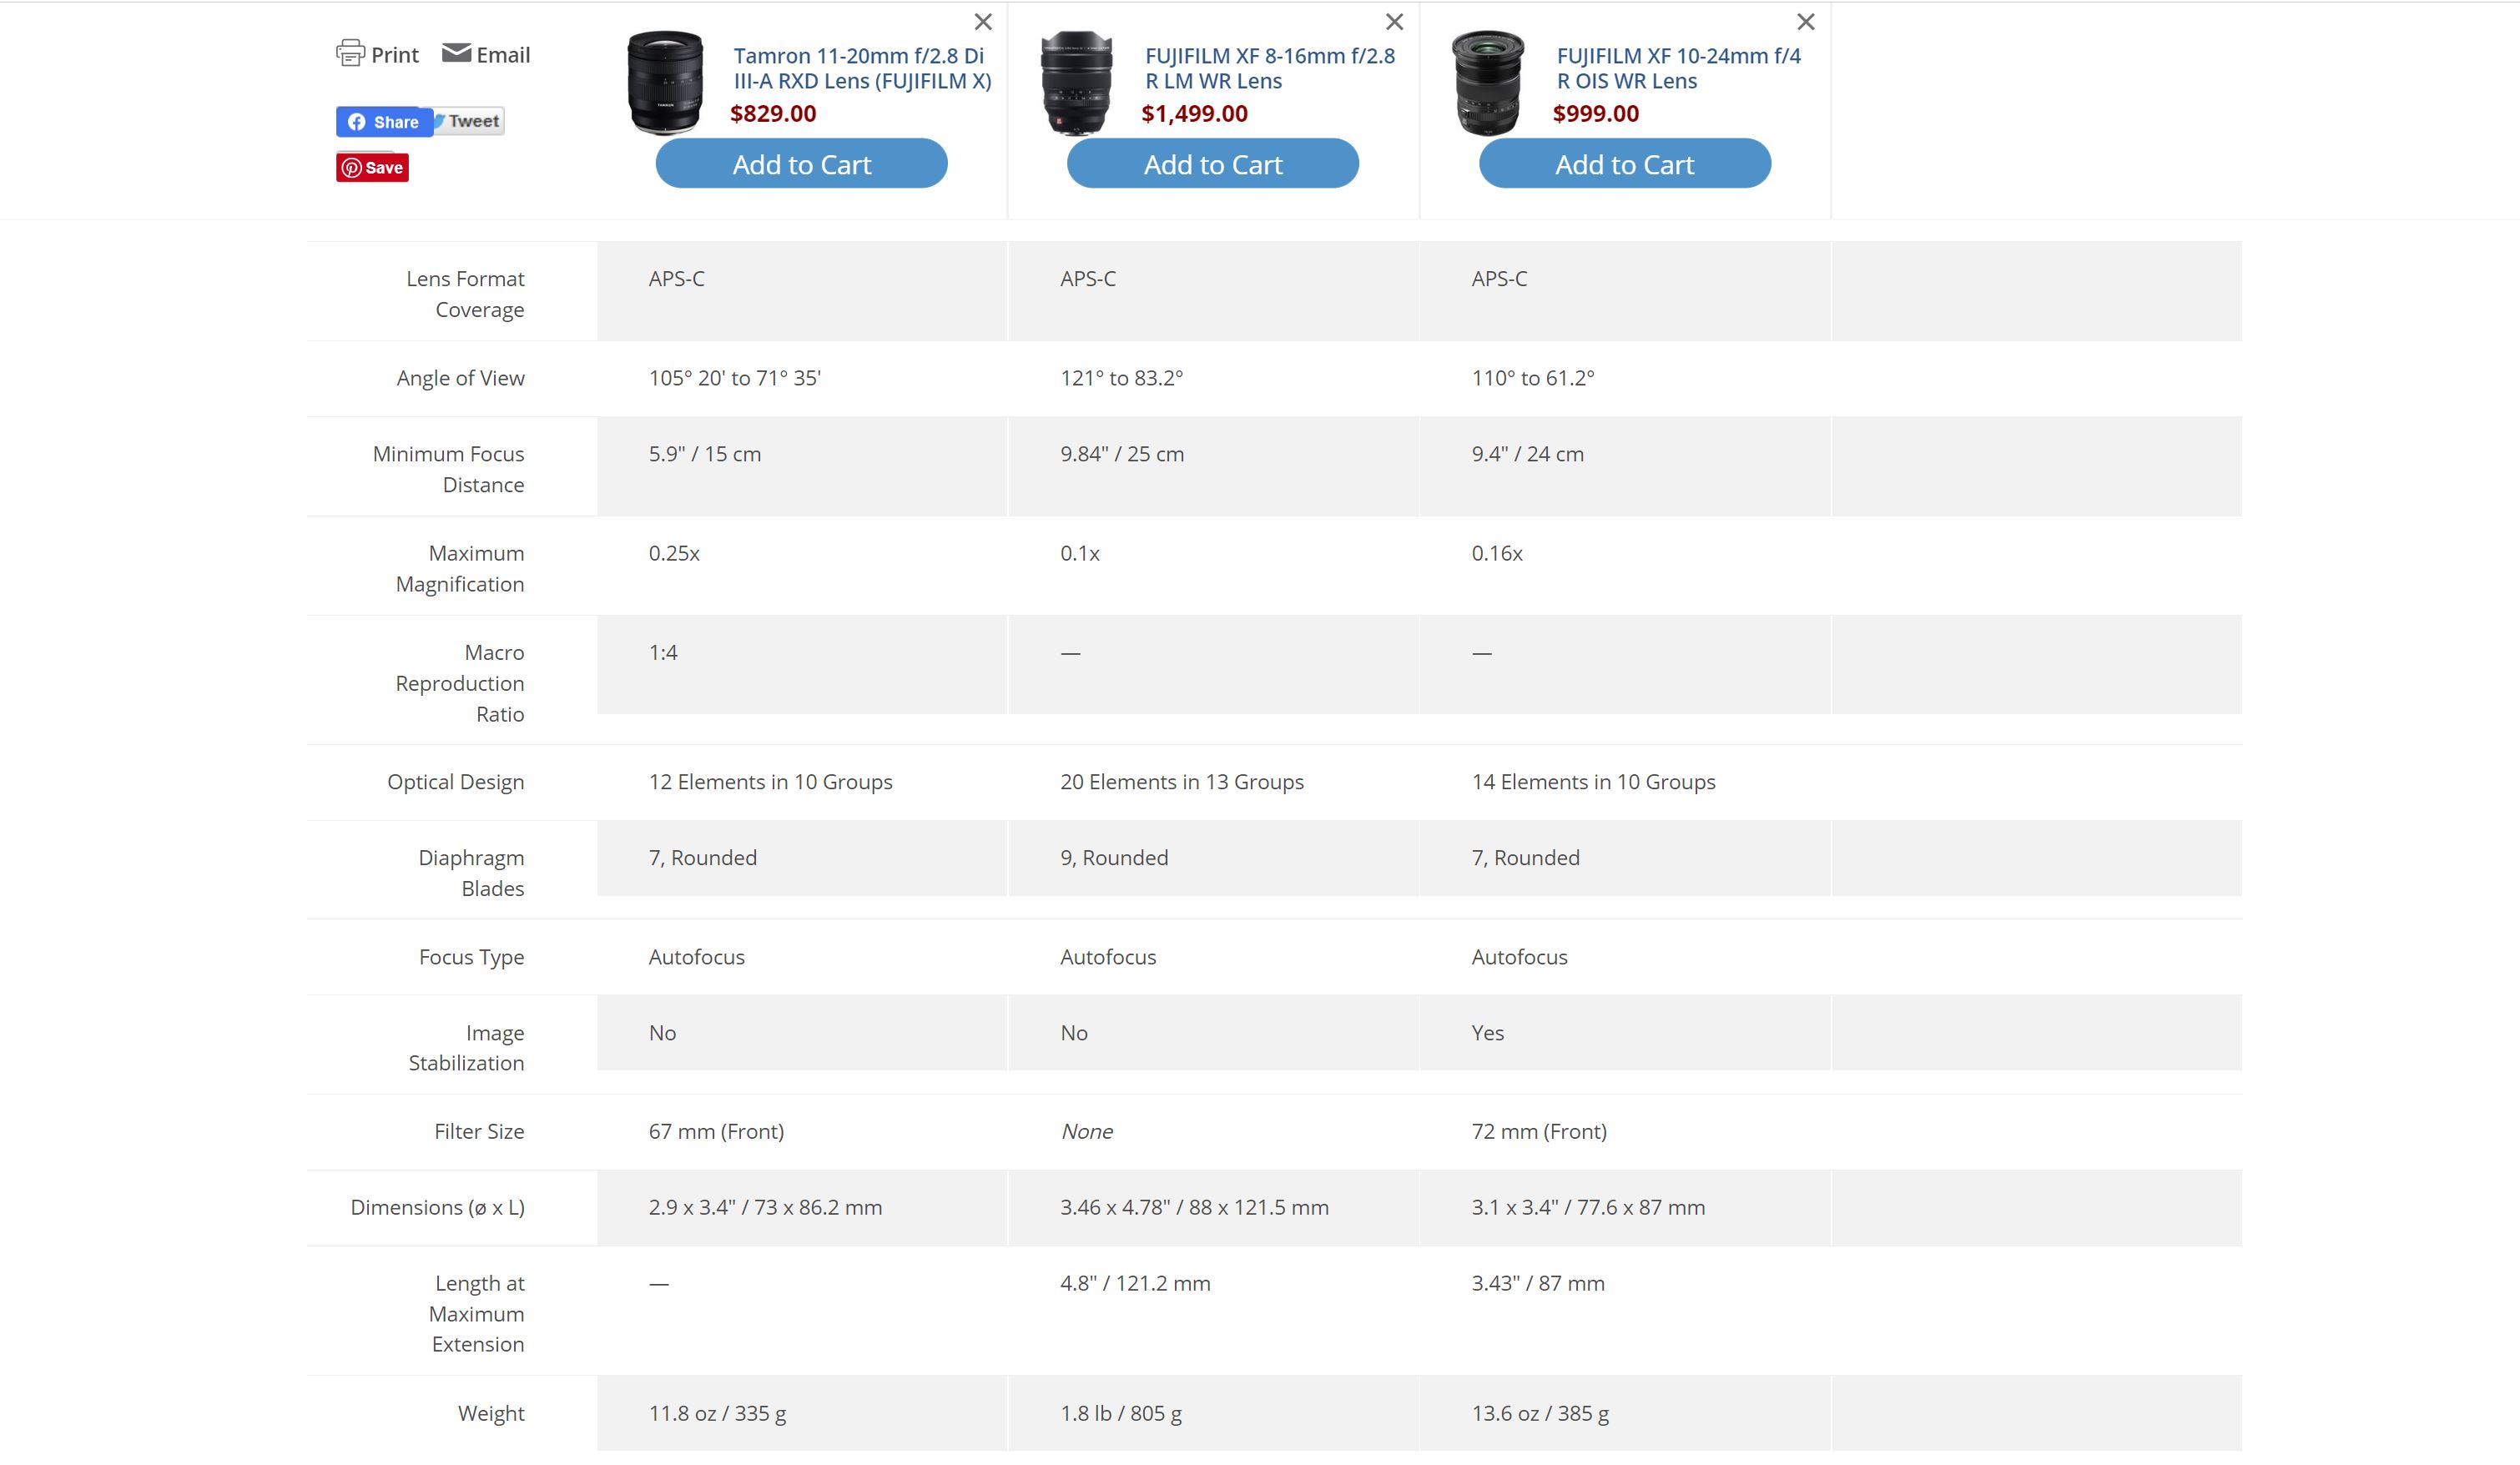Screen dimensions: 2520x1465
Task: Click the Print icon
Action: pos(350,53)
